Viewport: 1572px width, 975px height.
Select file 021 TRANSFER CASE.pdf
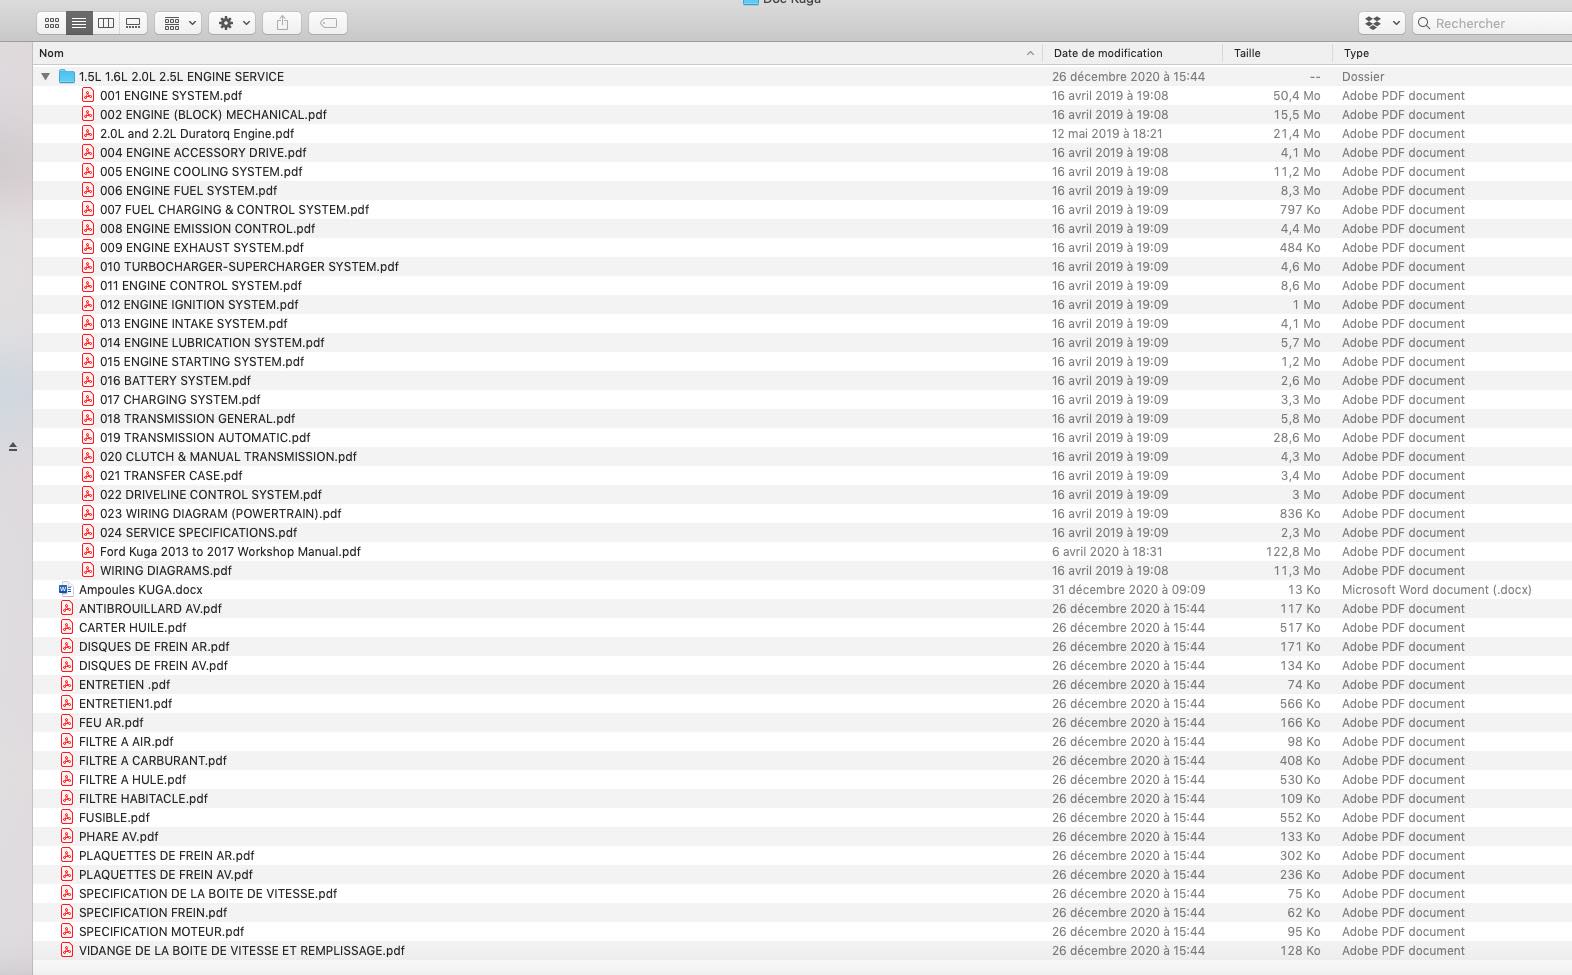tap(171, 475)
